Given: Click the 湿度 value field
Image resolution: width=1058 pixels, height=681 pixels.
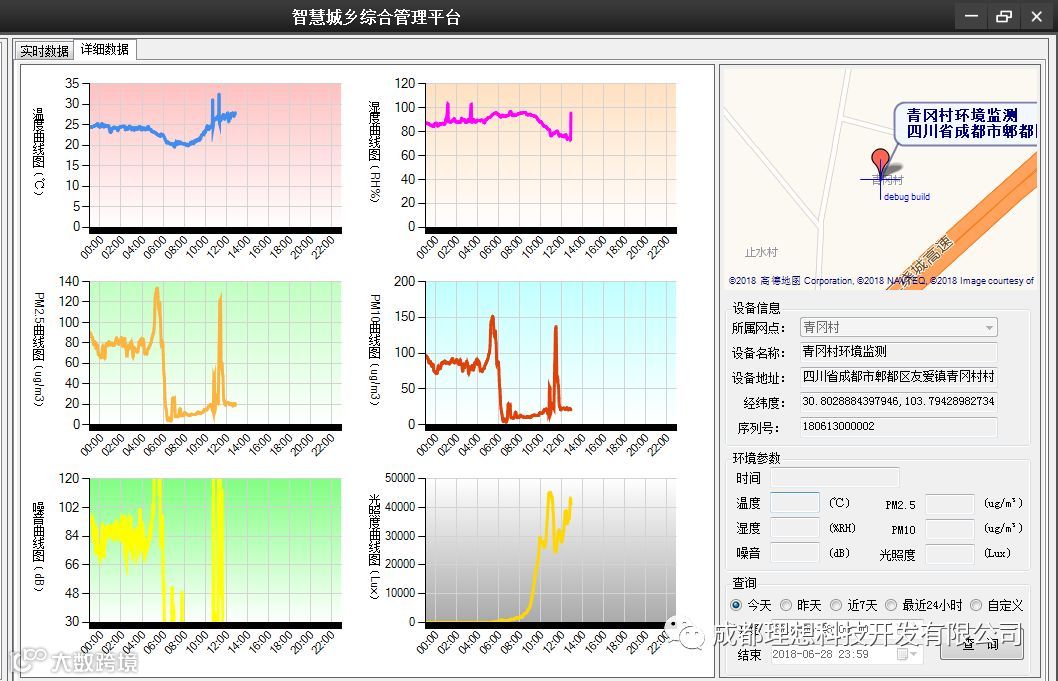Looking at the screenshot, I should [x=795, y=528].
